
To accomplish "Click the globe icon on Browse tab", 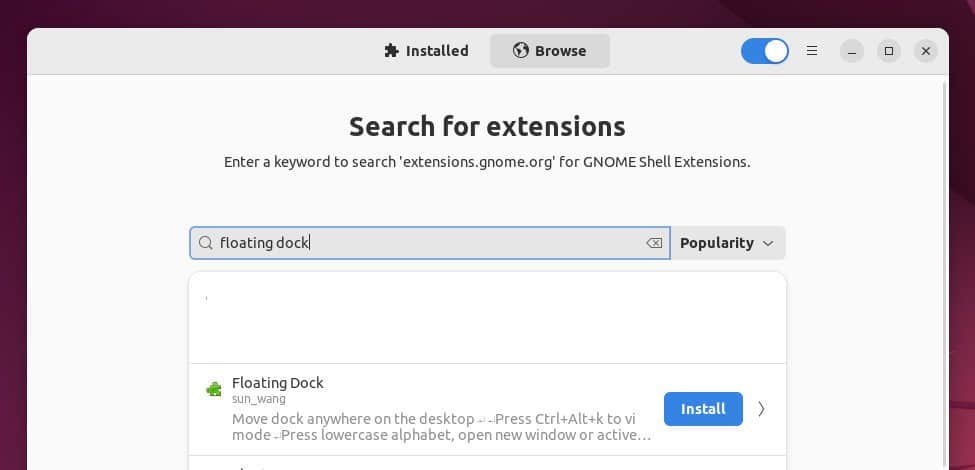I will [520, 51].
